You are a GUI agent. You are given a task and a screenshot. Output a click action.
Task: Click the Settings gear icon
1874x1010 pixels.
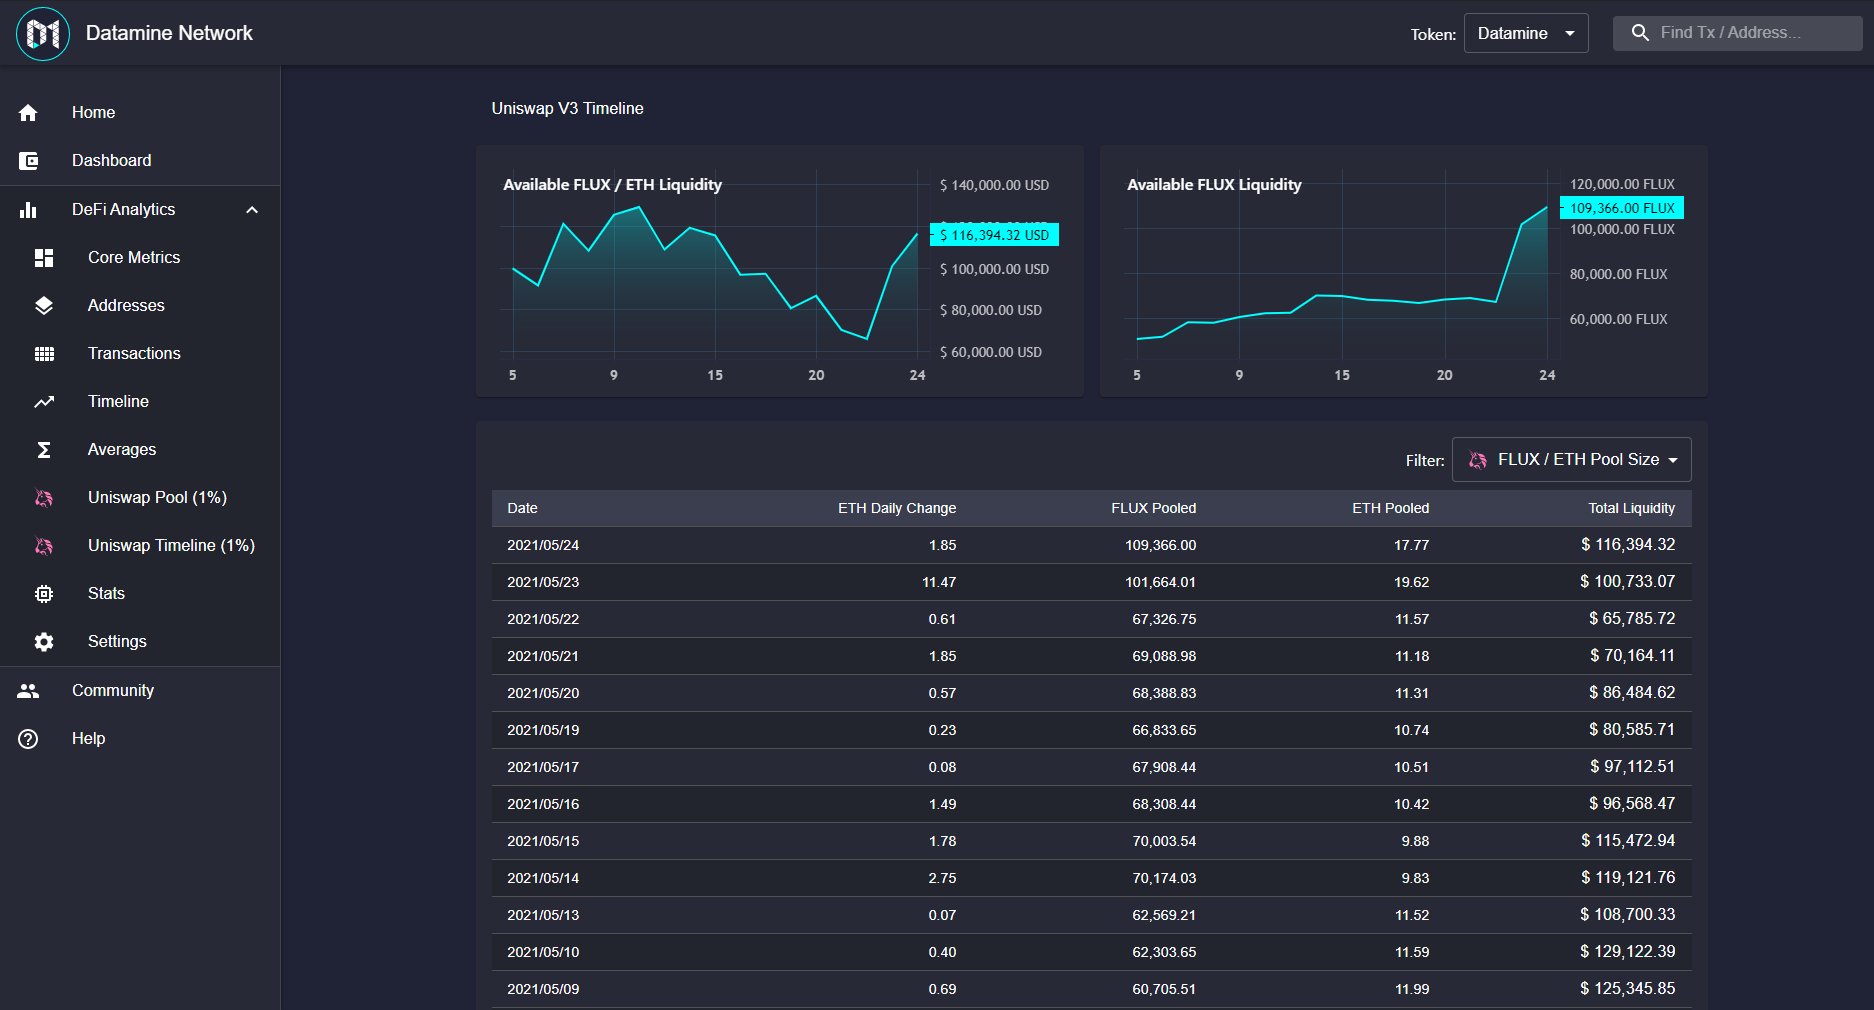pos(44,642)
